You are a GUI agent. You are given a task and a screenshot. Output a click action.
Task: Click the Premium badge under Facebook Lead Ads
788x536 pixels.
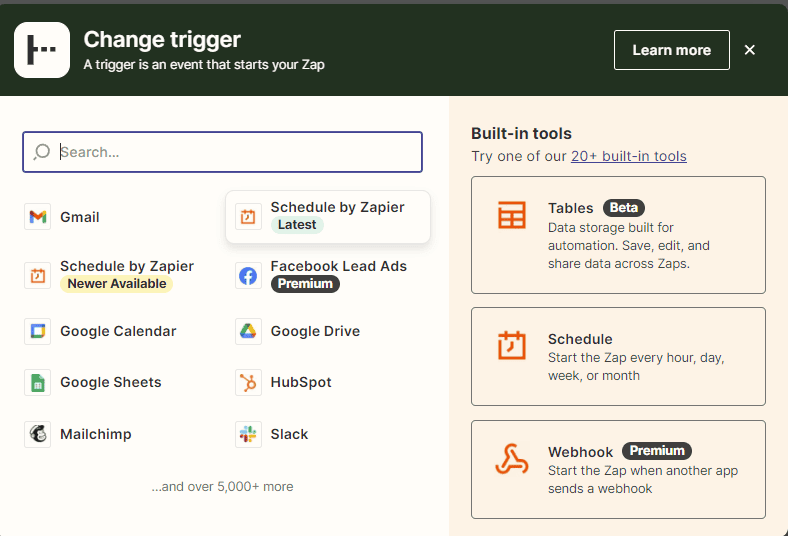coord(305,284)
